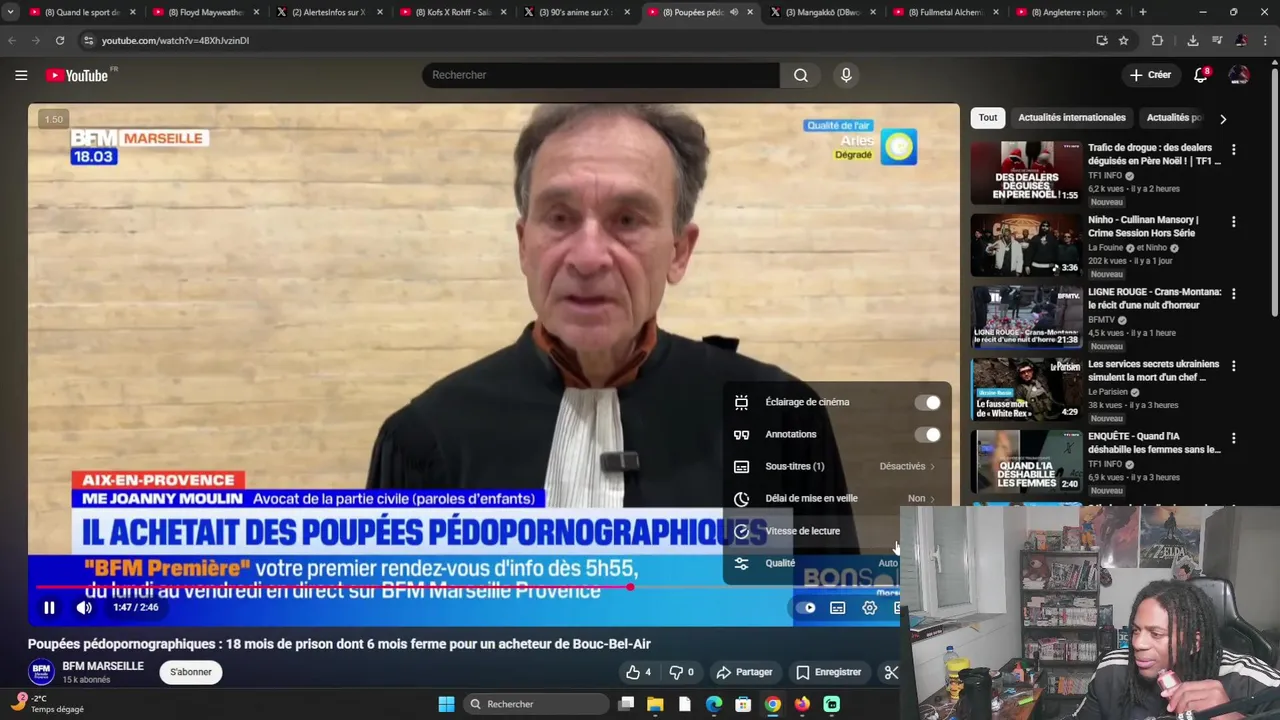Click the Enregistrer button
Screen dimensions: 1280x720
click(x=828, y=672)
